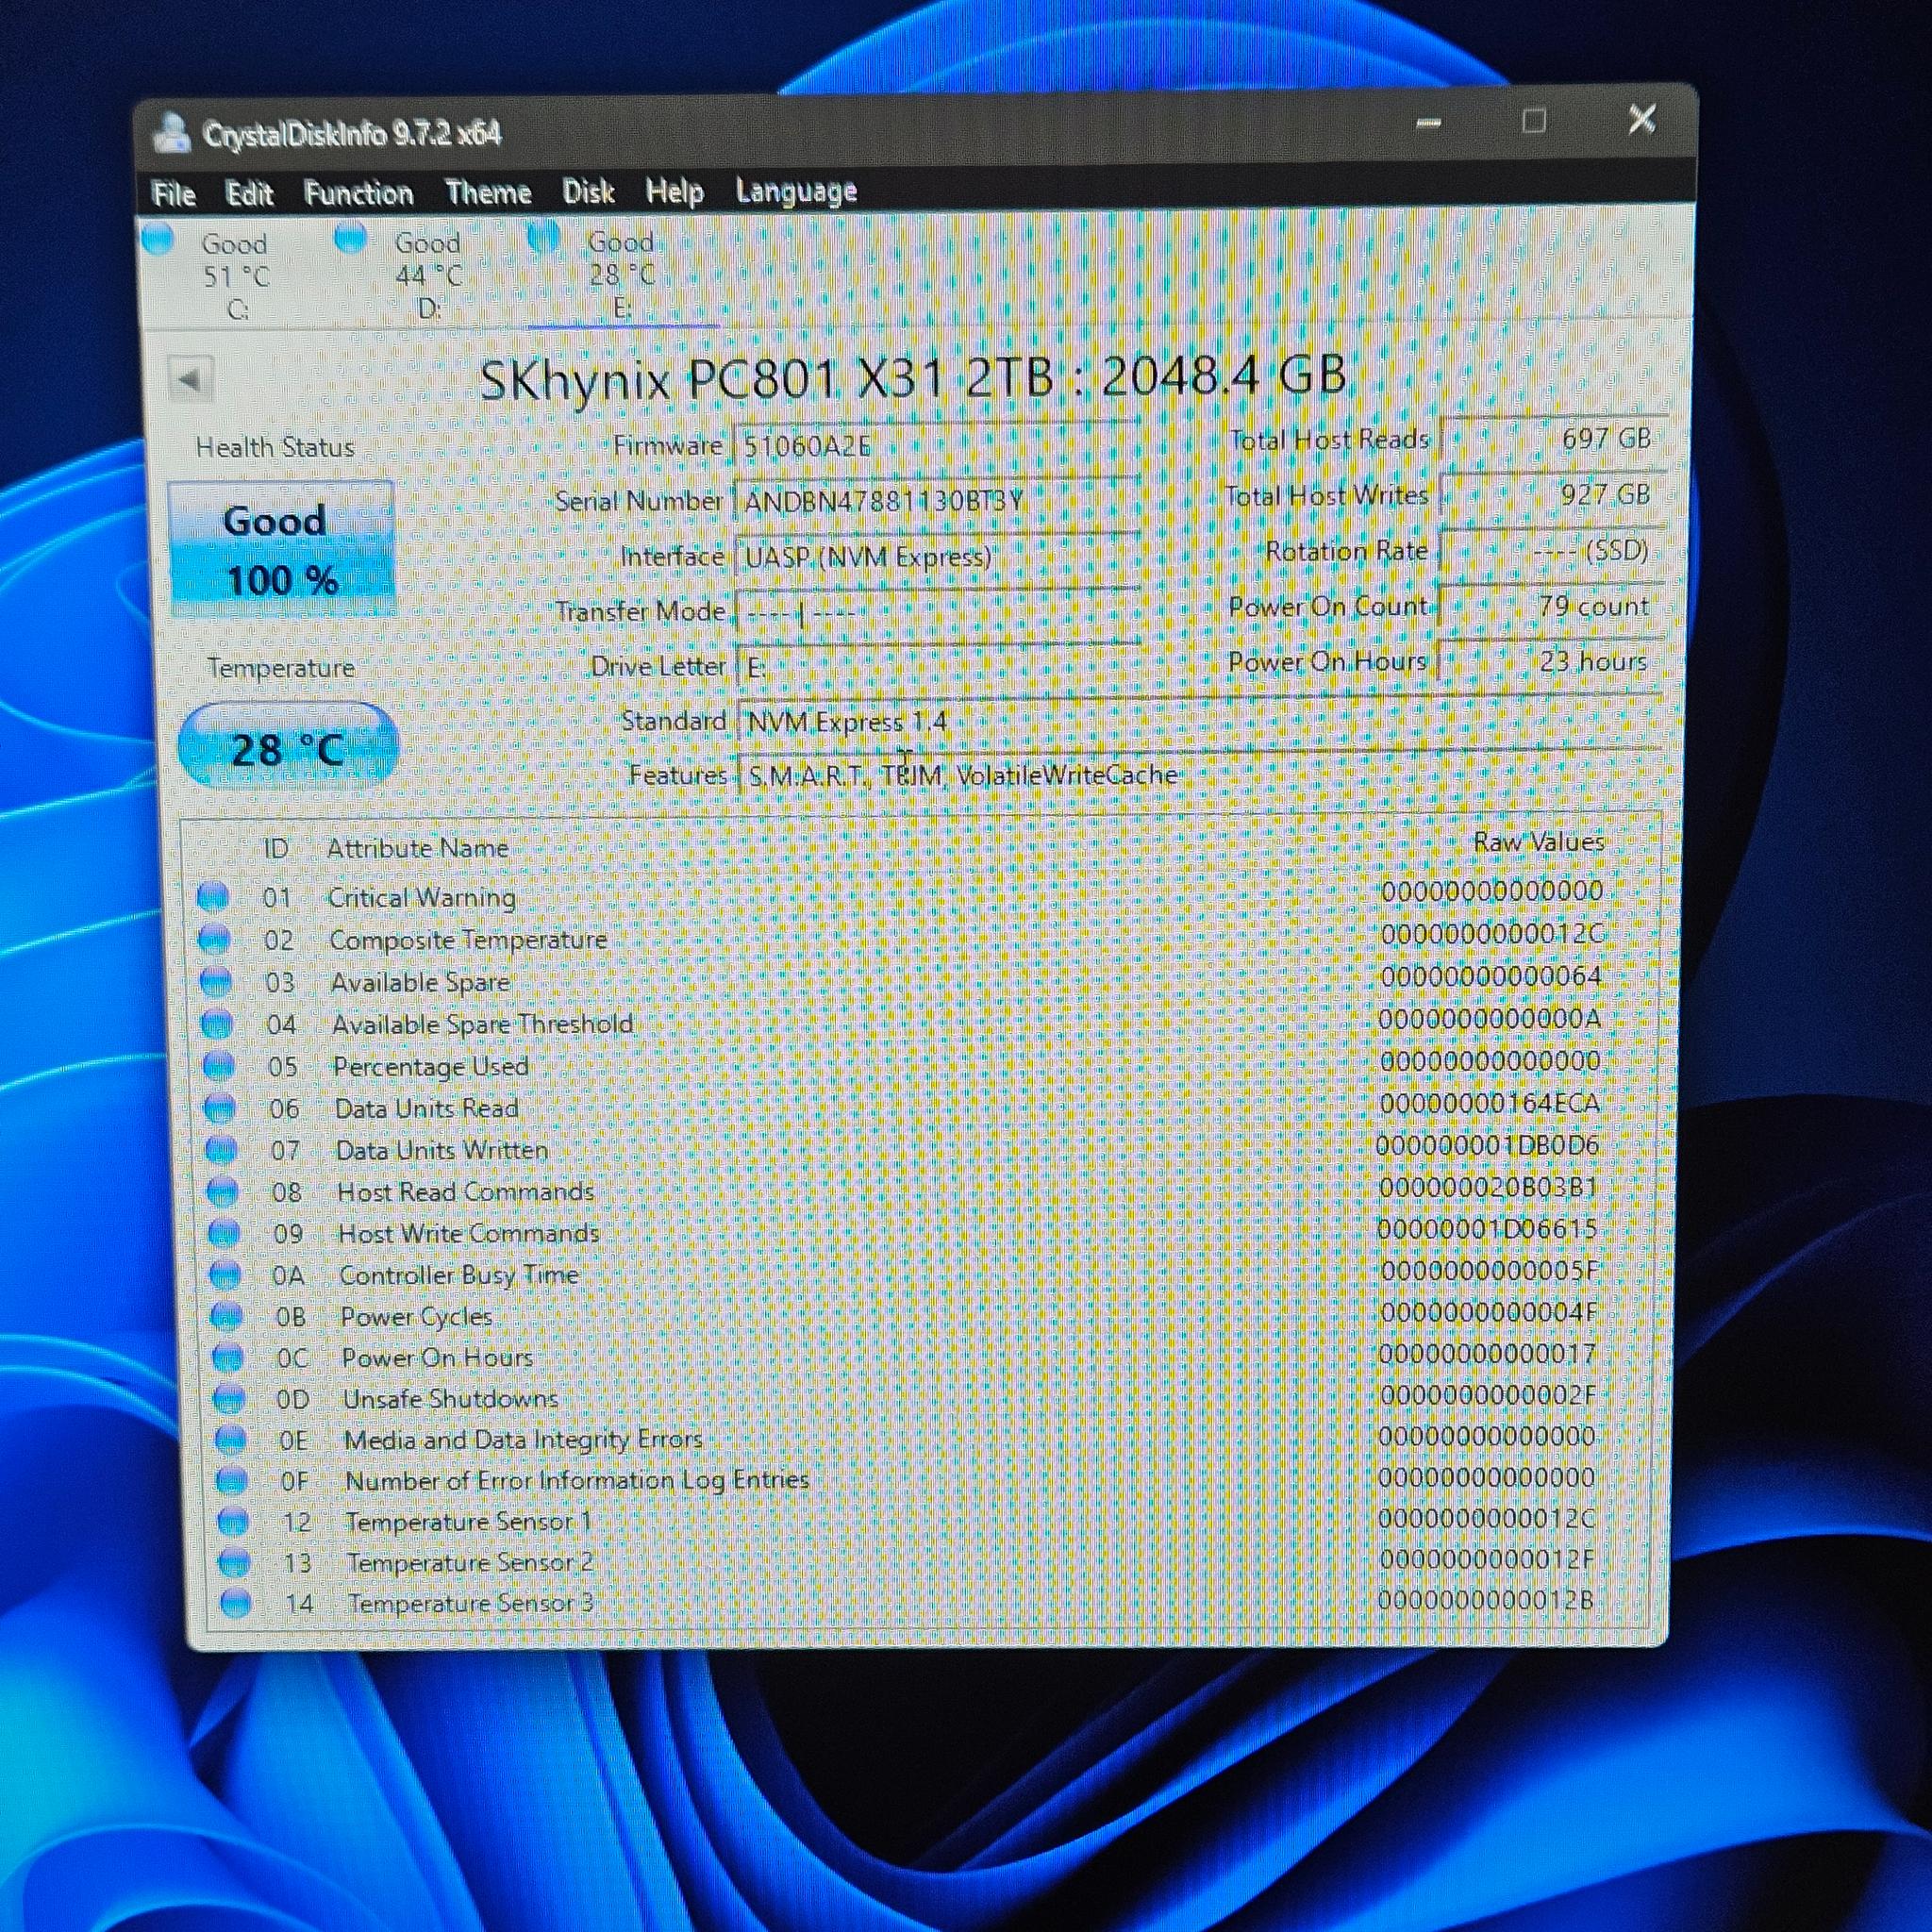Click status dot of Host Write Commands row
1932x1932 pixels.
(223, 1233)
